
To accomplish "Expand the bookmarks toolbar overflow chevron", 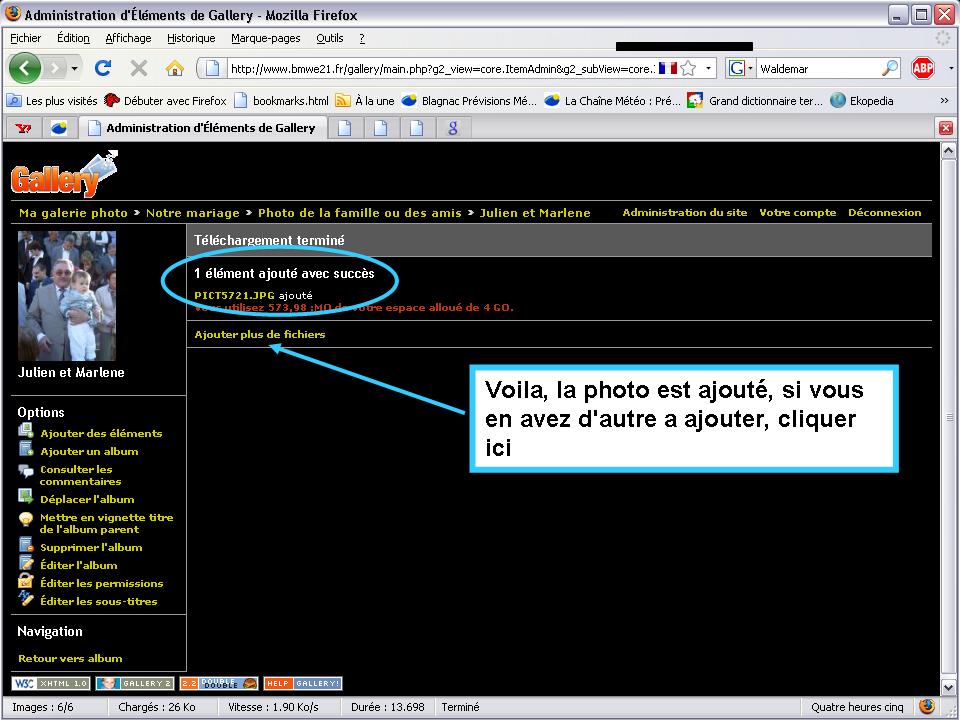I will coord(944,100).
